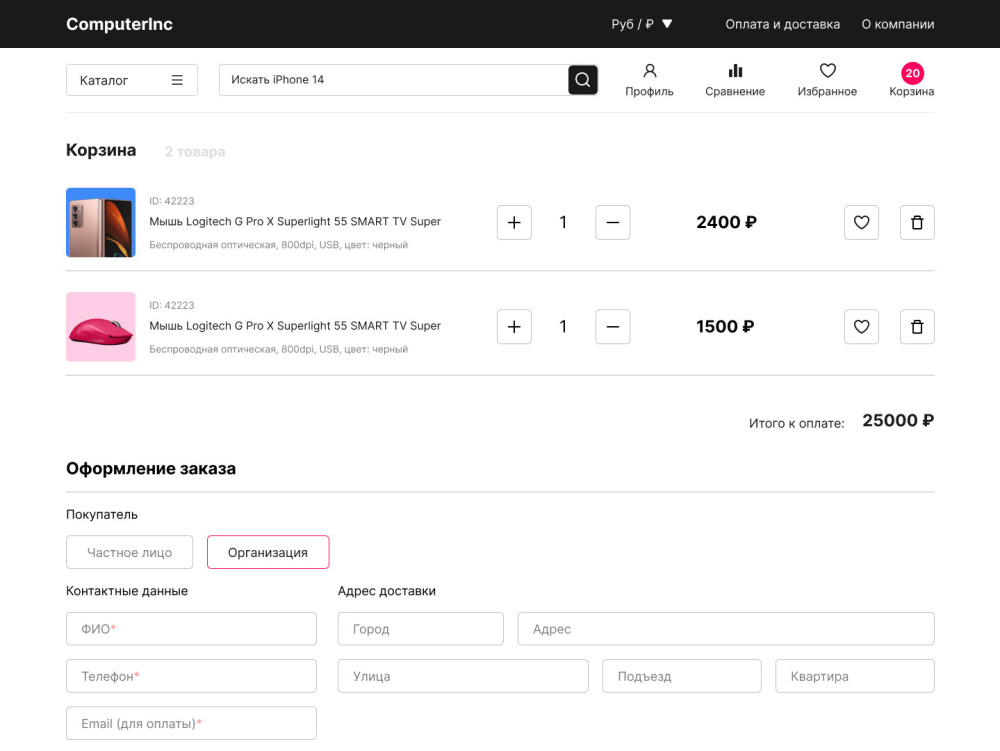Increase quantity for the 2400 ₽ item

point(514,222)
